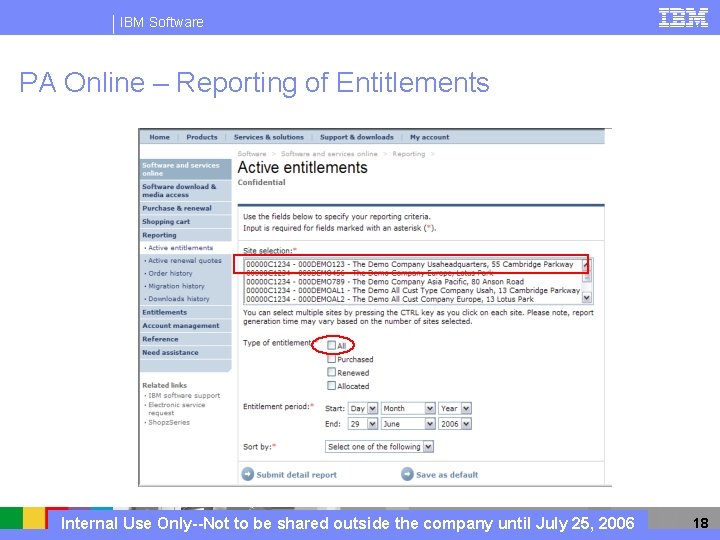Click the Submit detail report link
Viewport: 720px width, 540px height.
coord(296,475)
